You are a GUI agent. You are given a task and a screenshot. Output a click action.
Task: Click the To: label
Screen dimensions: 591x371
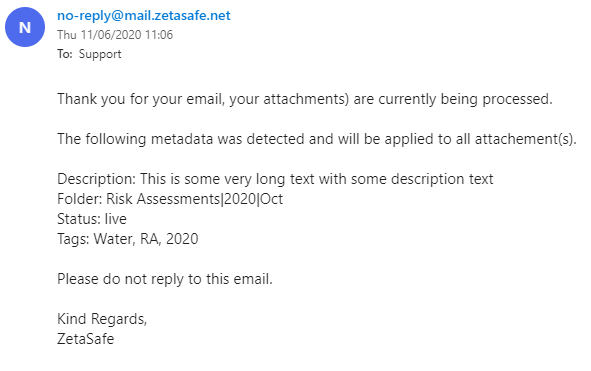[65, 54]
